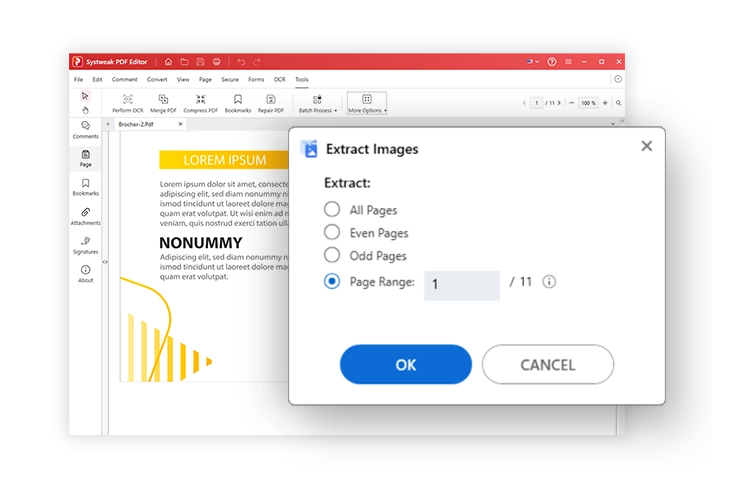740x500 pixels.
Task: Open the Bookmarks sidebar panel
Action: pos(85,187)
